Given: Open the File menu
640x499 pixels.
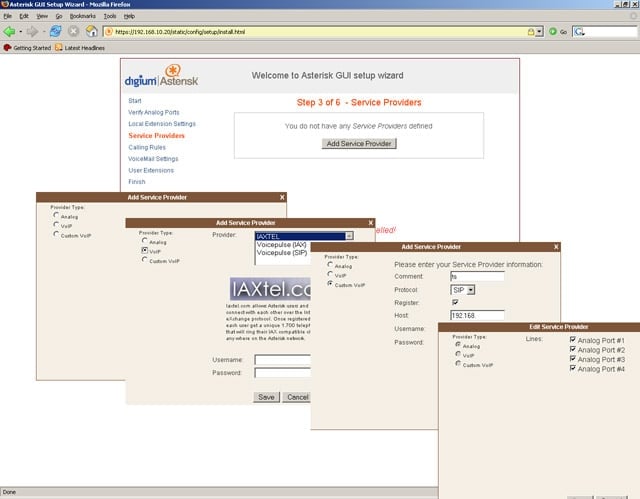Looking at the screenshot, I should point(8,16).
